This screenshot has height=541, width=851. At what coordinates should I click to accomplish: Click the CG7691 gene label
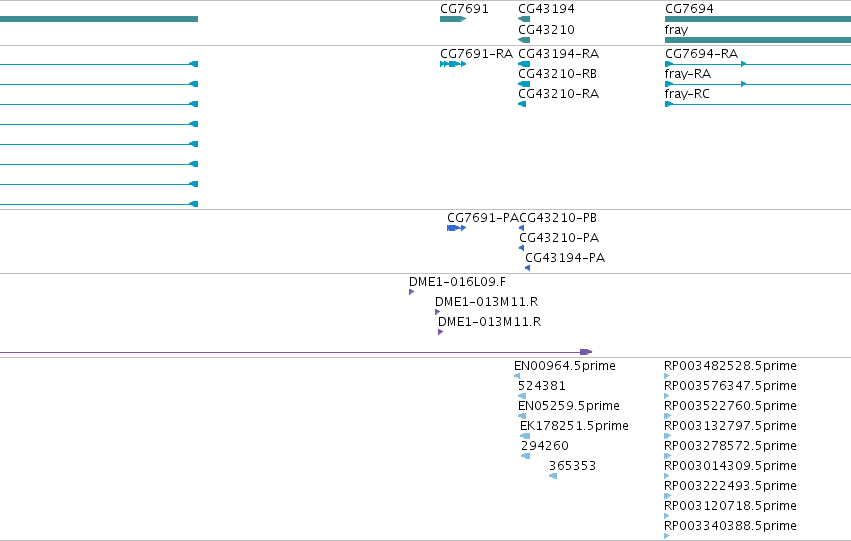pos(464,9)
